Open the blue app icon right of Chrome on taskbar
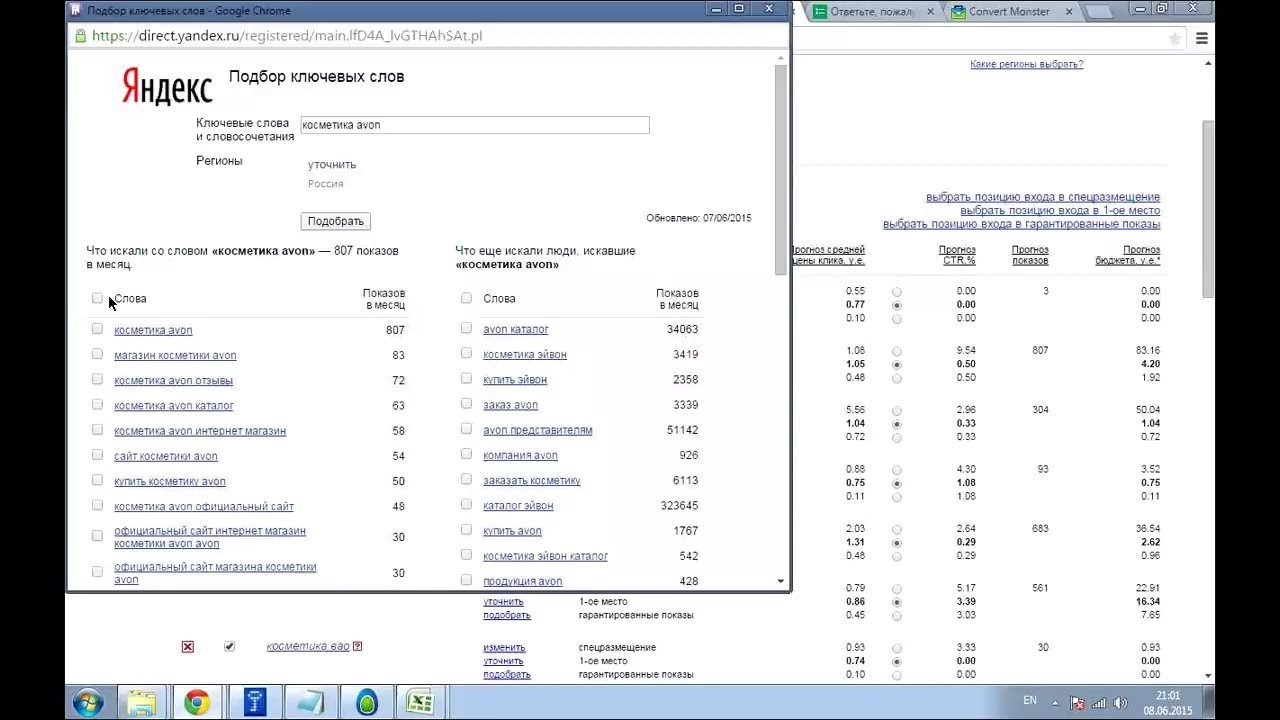 (254, 703)
